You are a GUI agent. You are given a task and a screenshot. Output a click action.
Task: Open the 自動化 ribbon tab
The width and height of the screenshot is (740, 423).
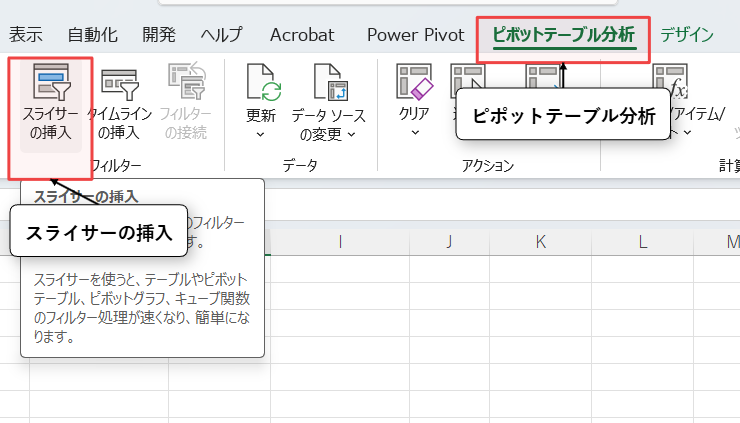point(92,35)
